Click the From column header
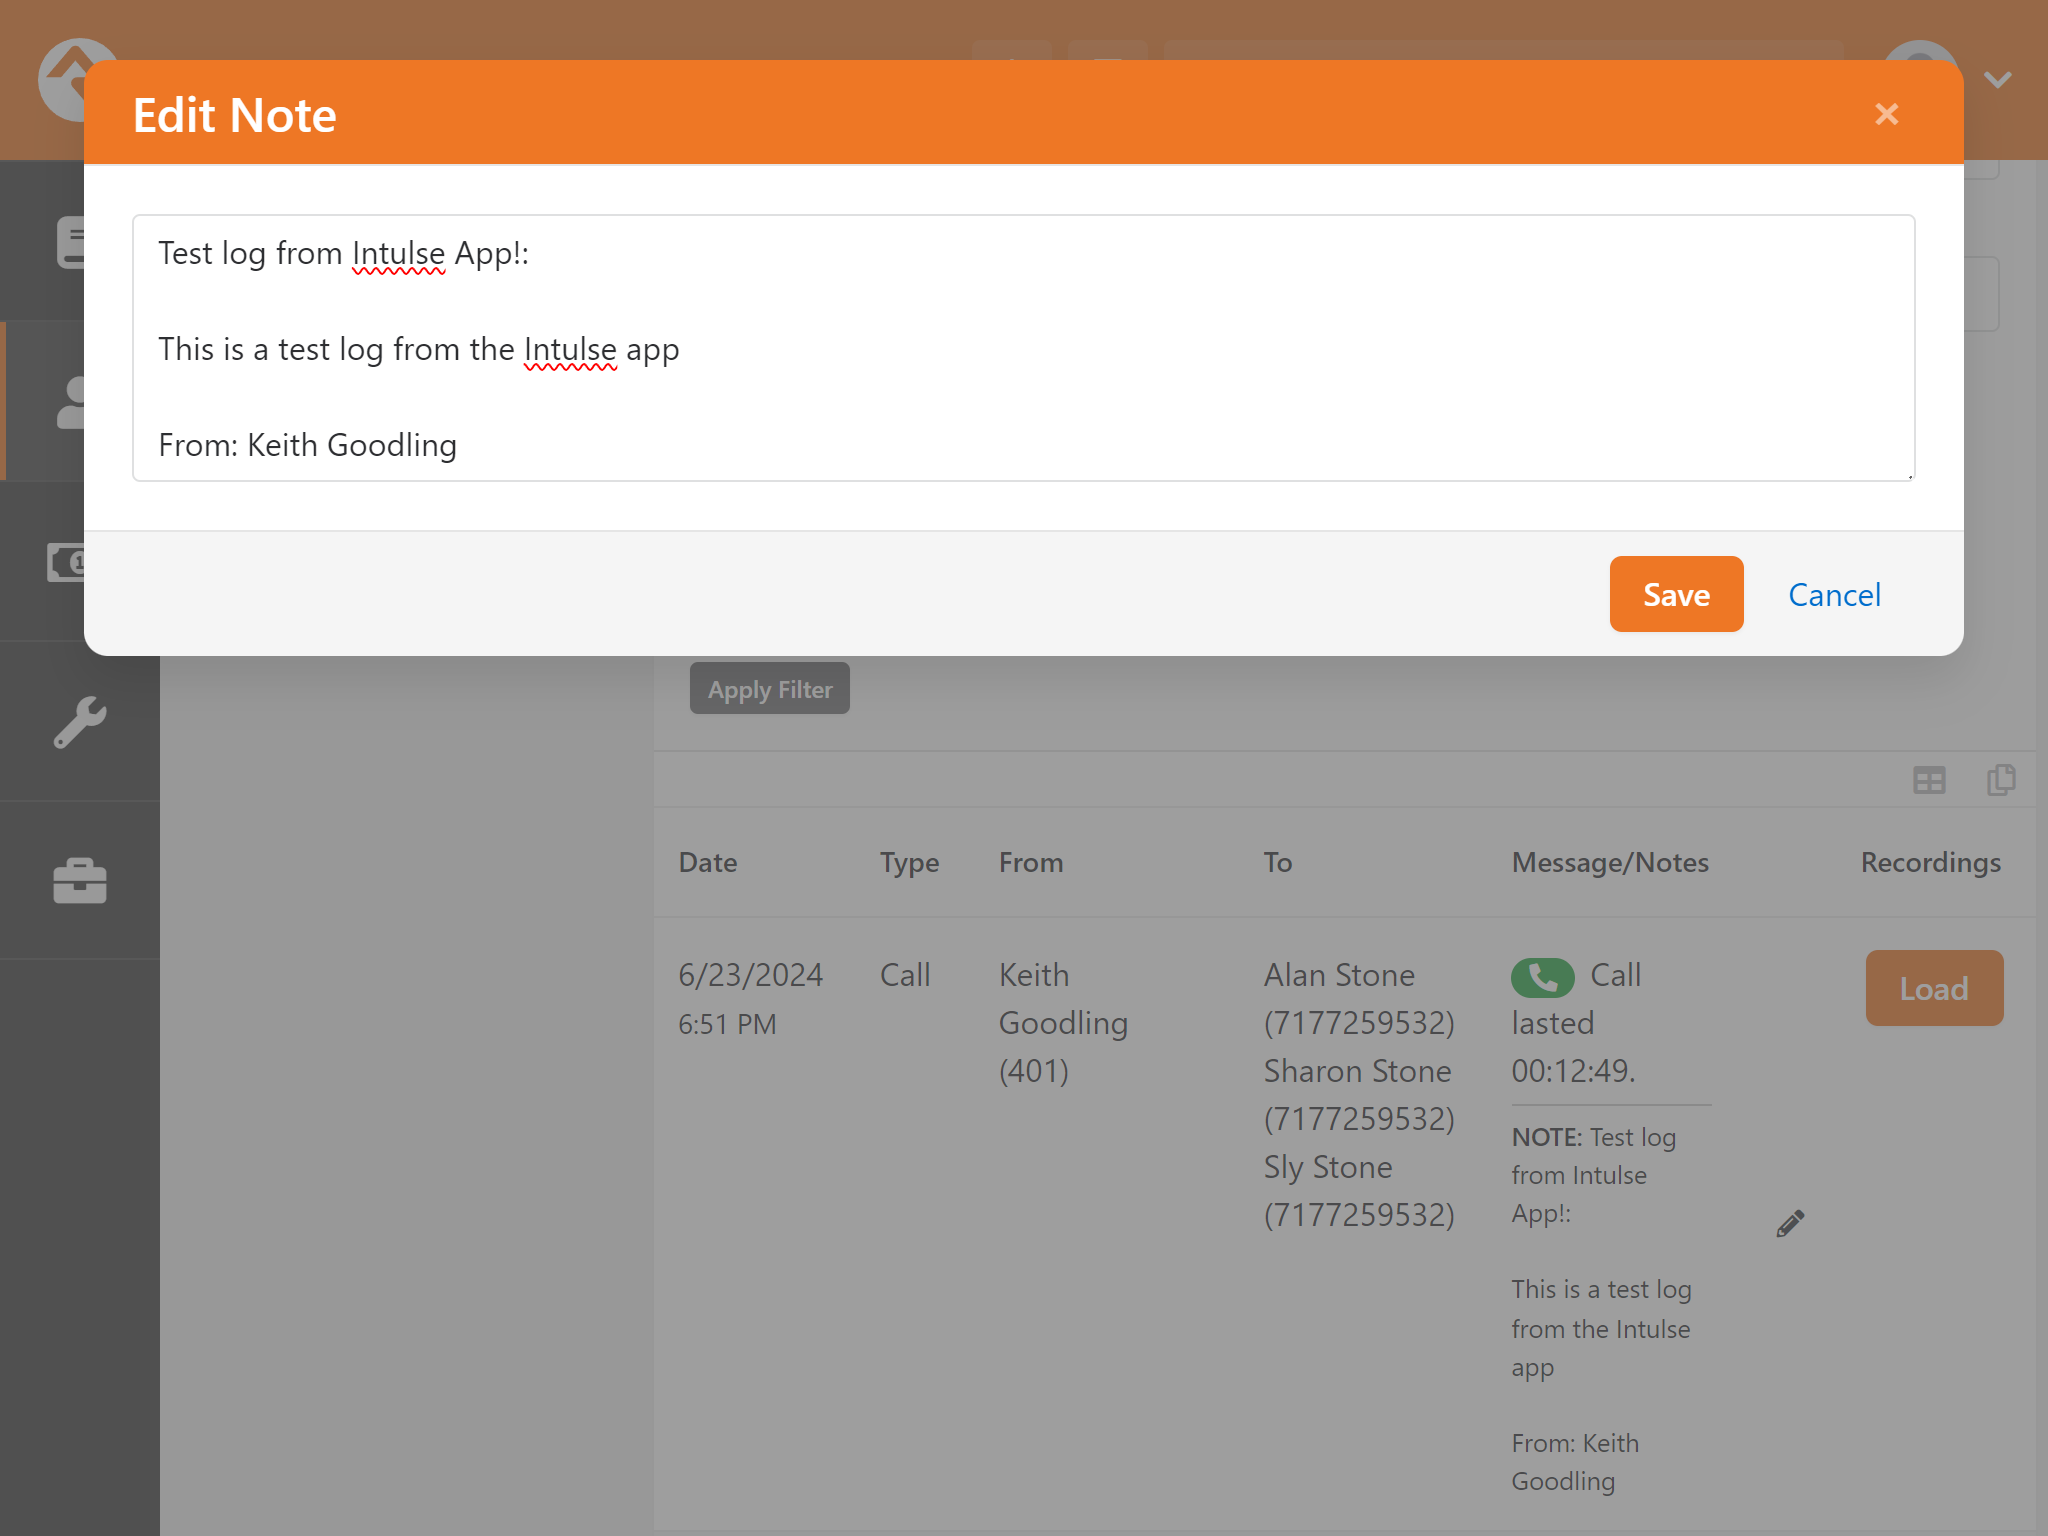 pos(1031,862)
